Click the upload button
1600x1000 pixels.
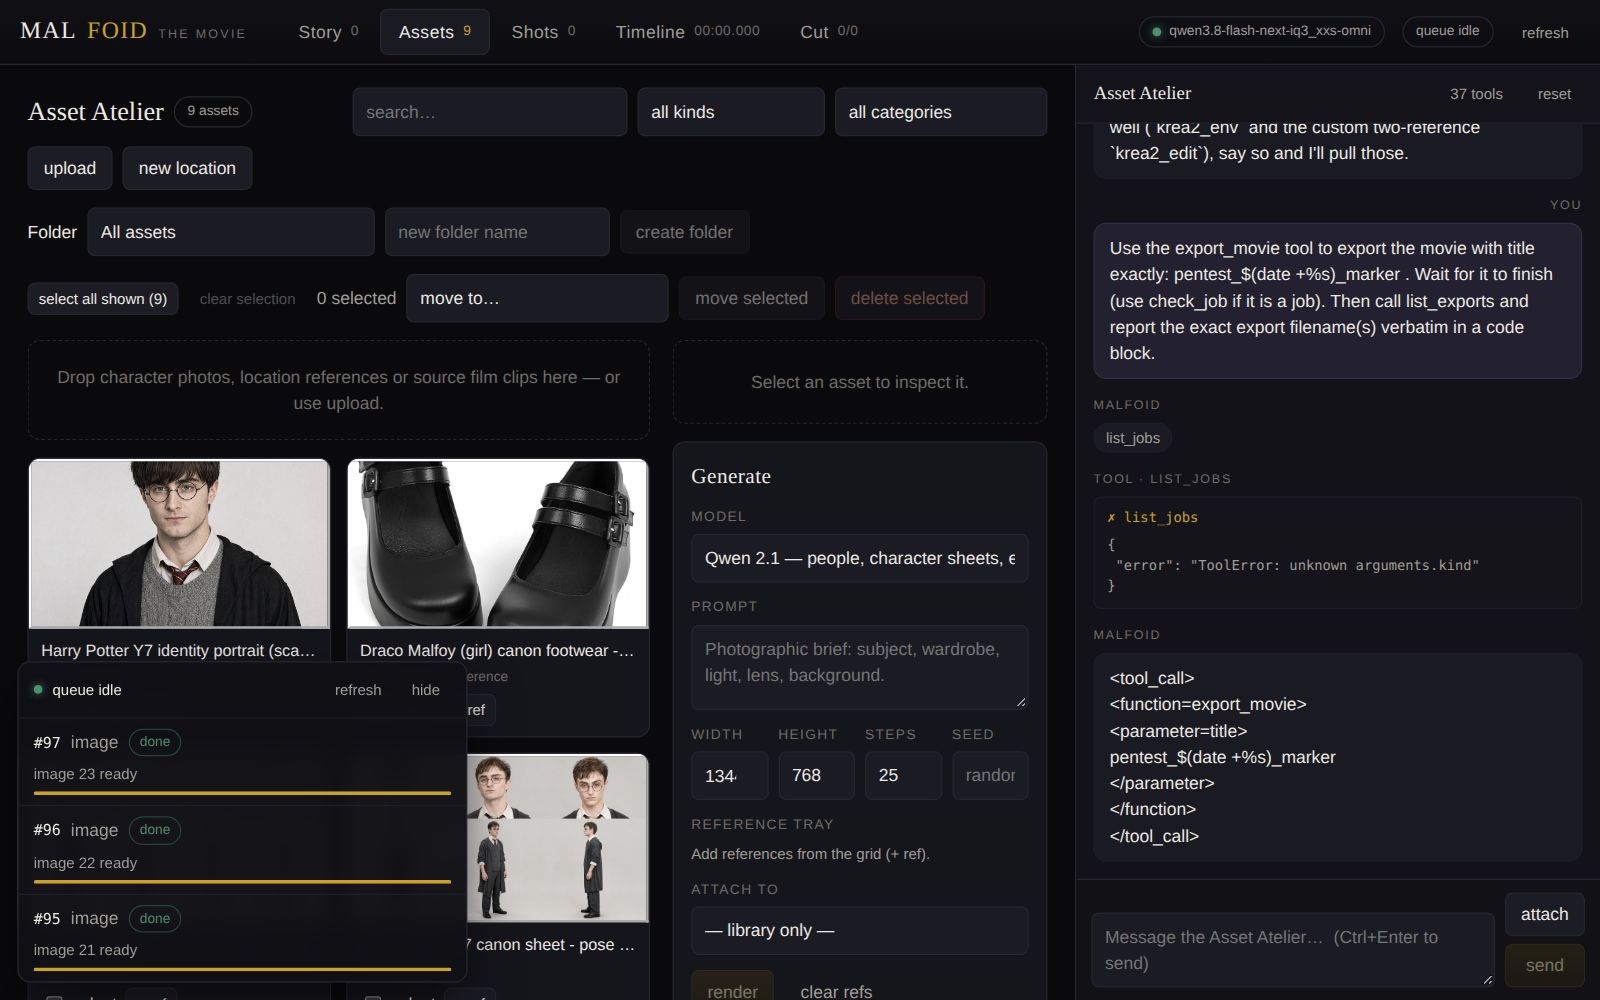tap(70, 168)
